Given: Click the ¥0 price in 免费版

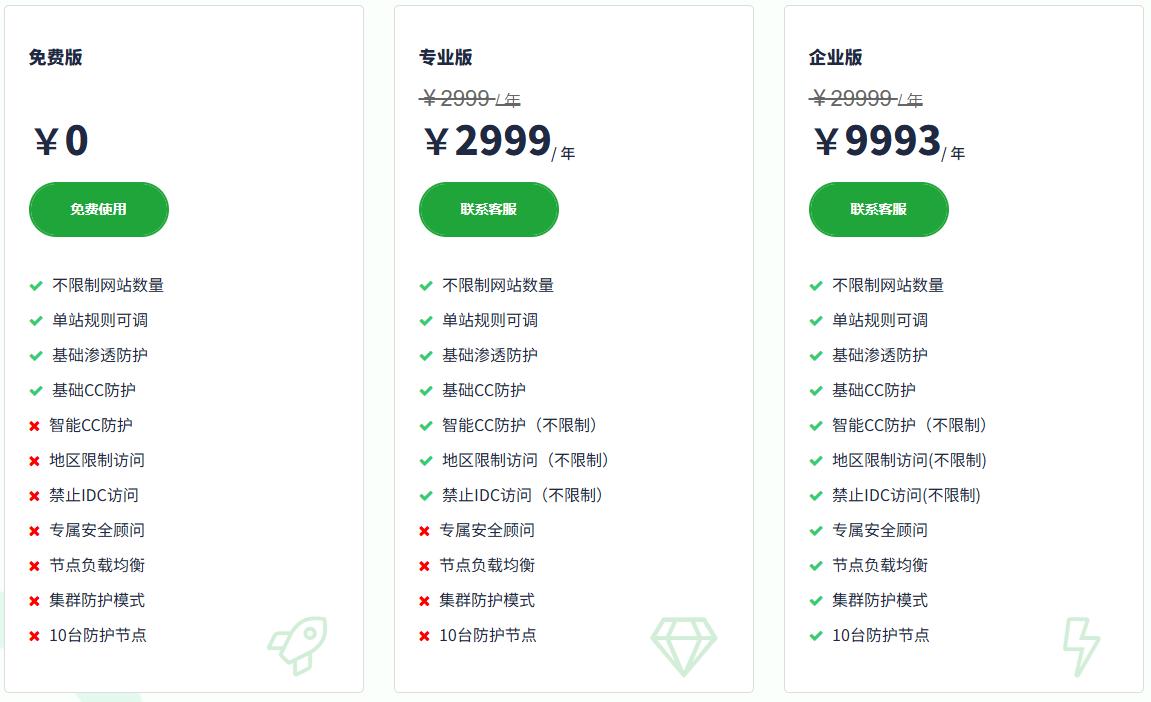Looking at the screenshot, I should 60,141.
